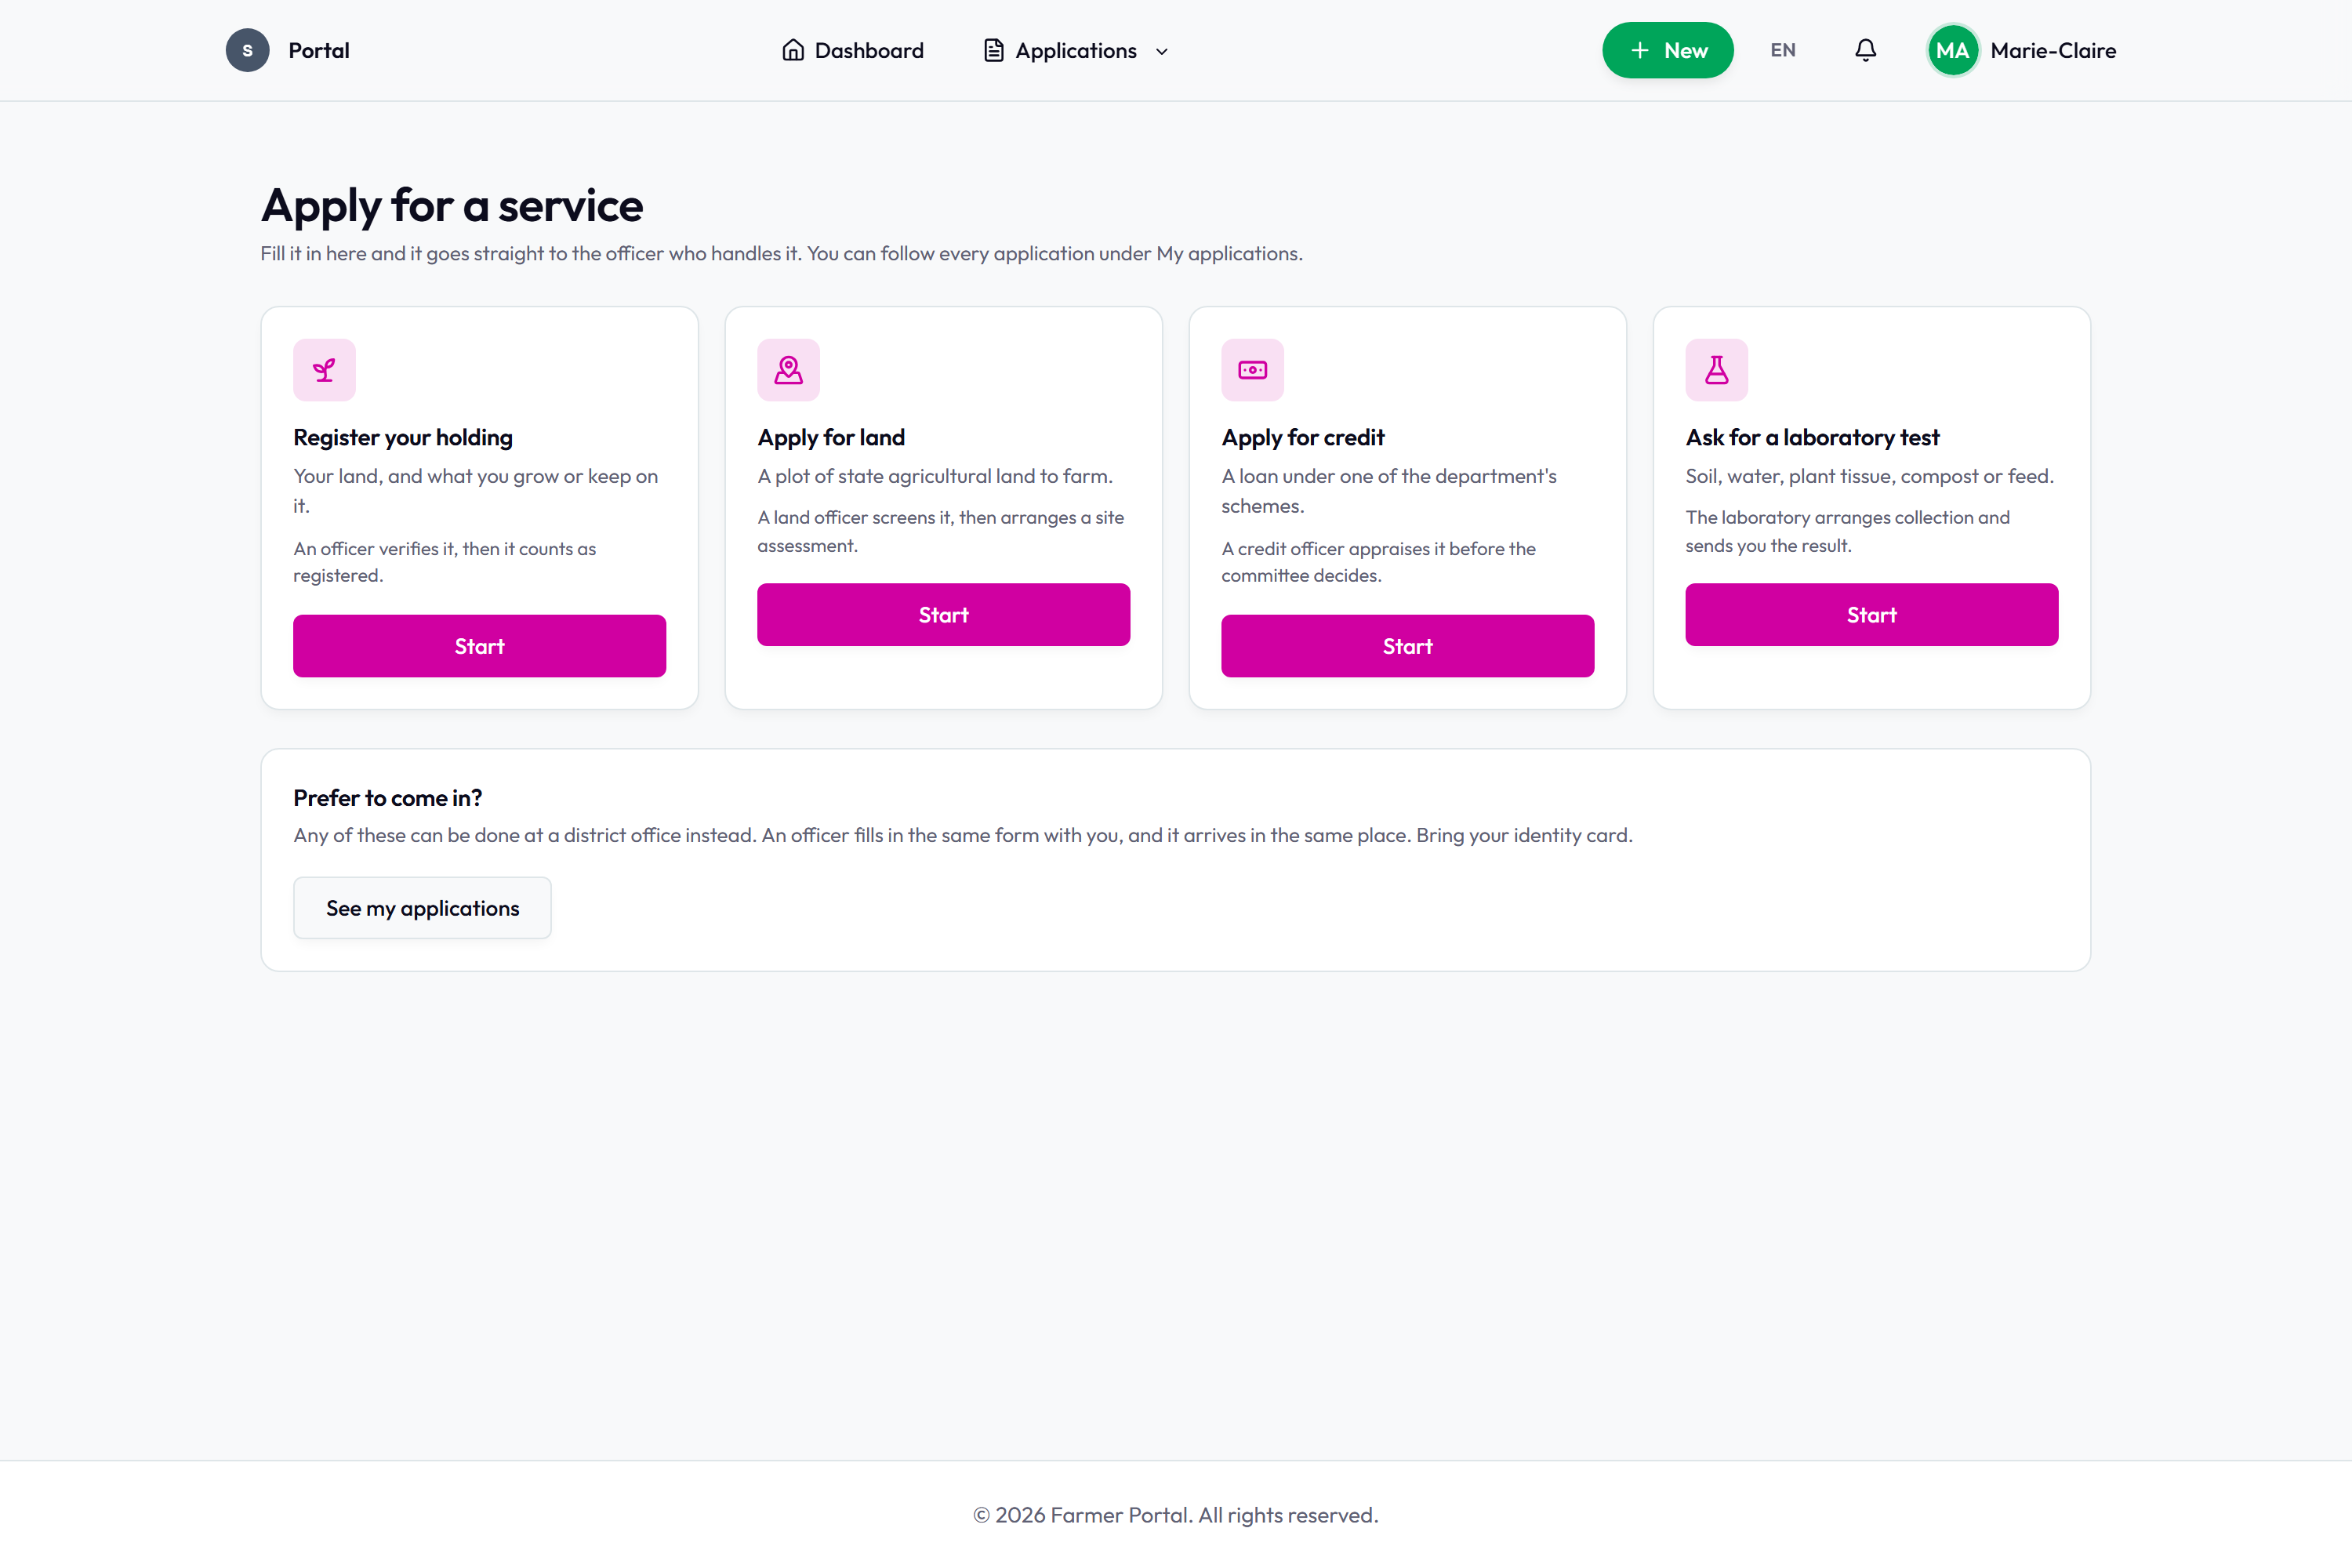Click the MA user avatar

click(x=1952, y=50)
